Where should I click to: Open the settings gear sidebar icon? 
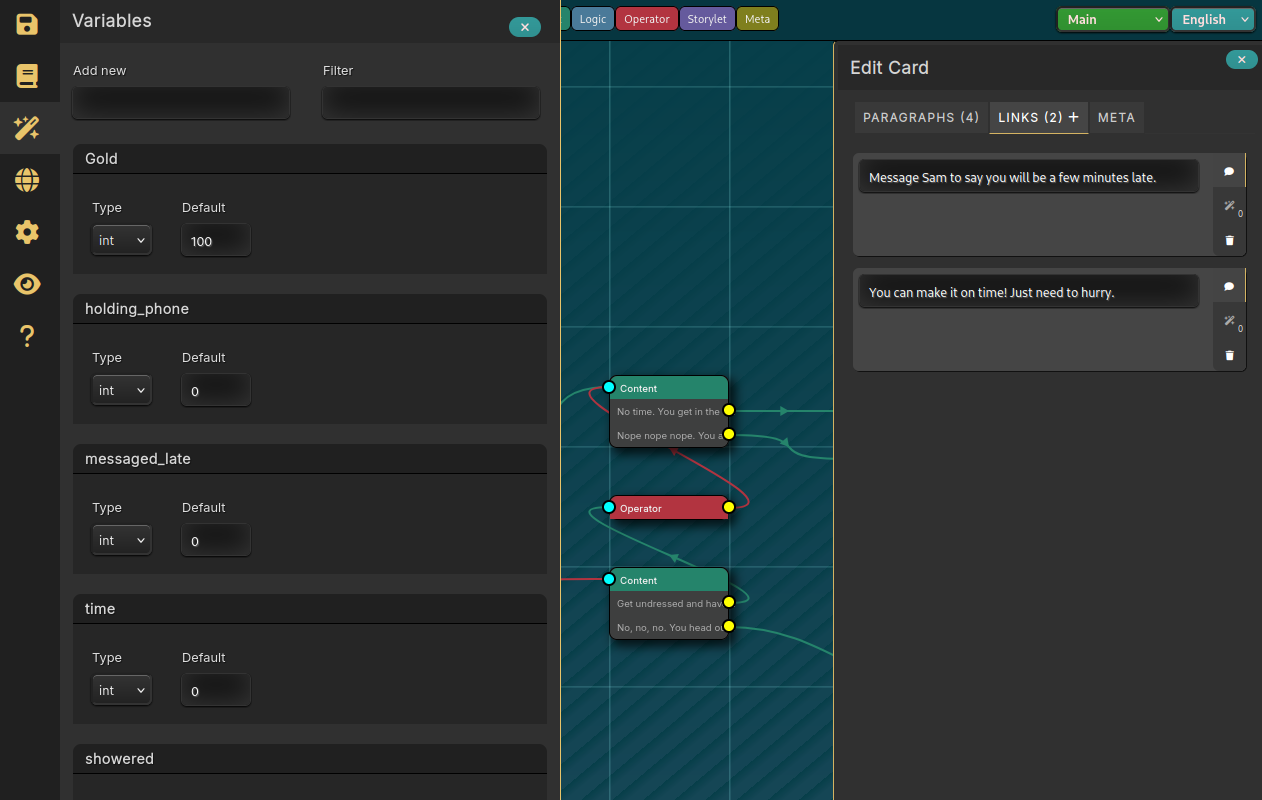(x=27, y=232)
